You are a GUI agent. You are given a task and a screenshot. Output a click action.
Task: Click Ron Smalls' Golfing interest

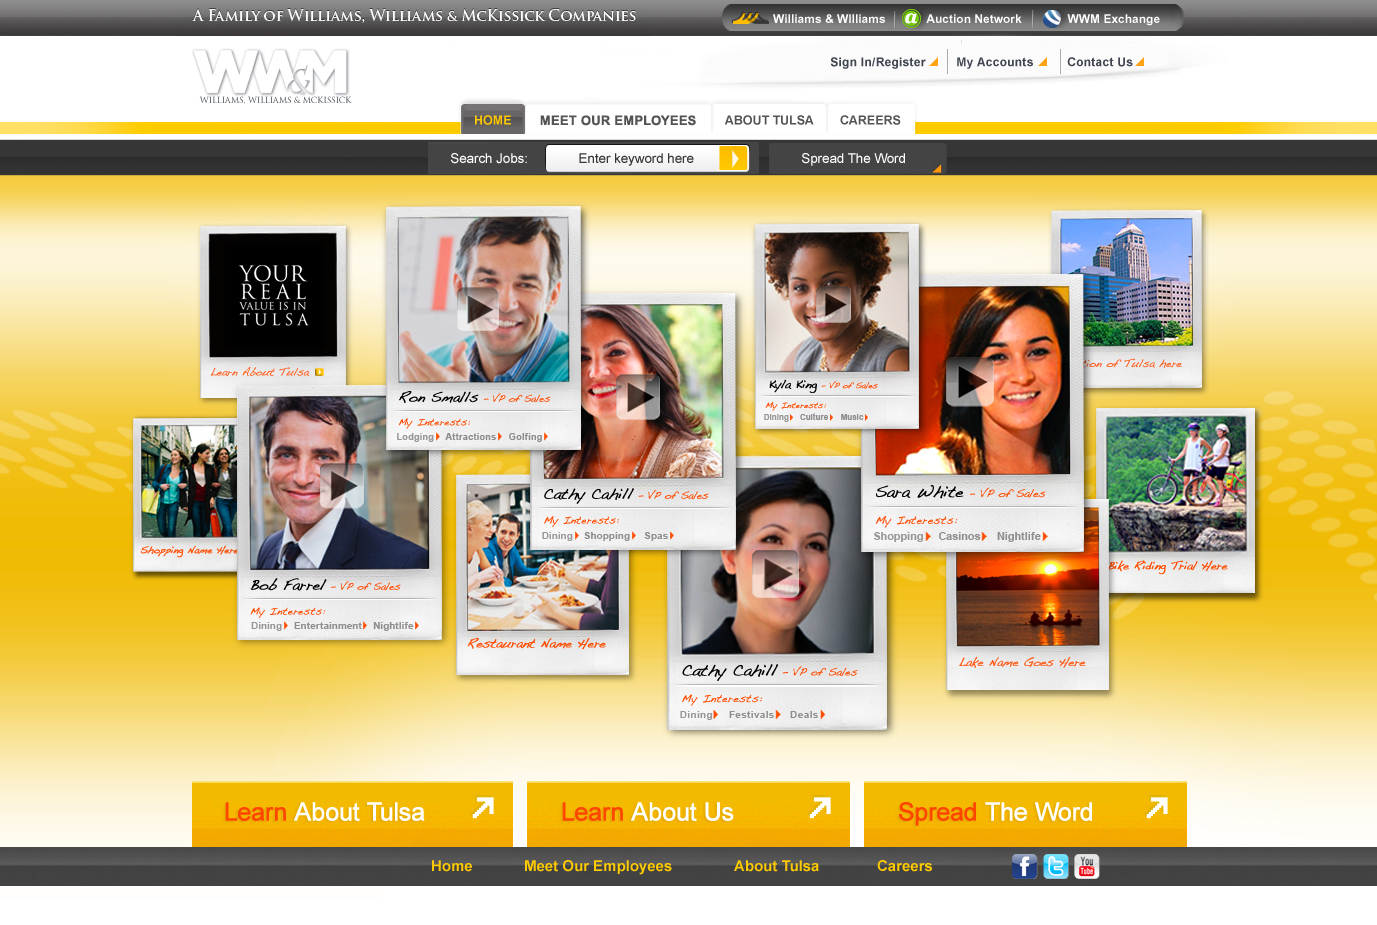[x=528, y=437]
